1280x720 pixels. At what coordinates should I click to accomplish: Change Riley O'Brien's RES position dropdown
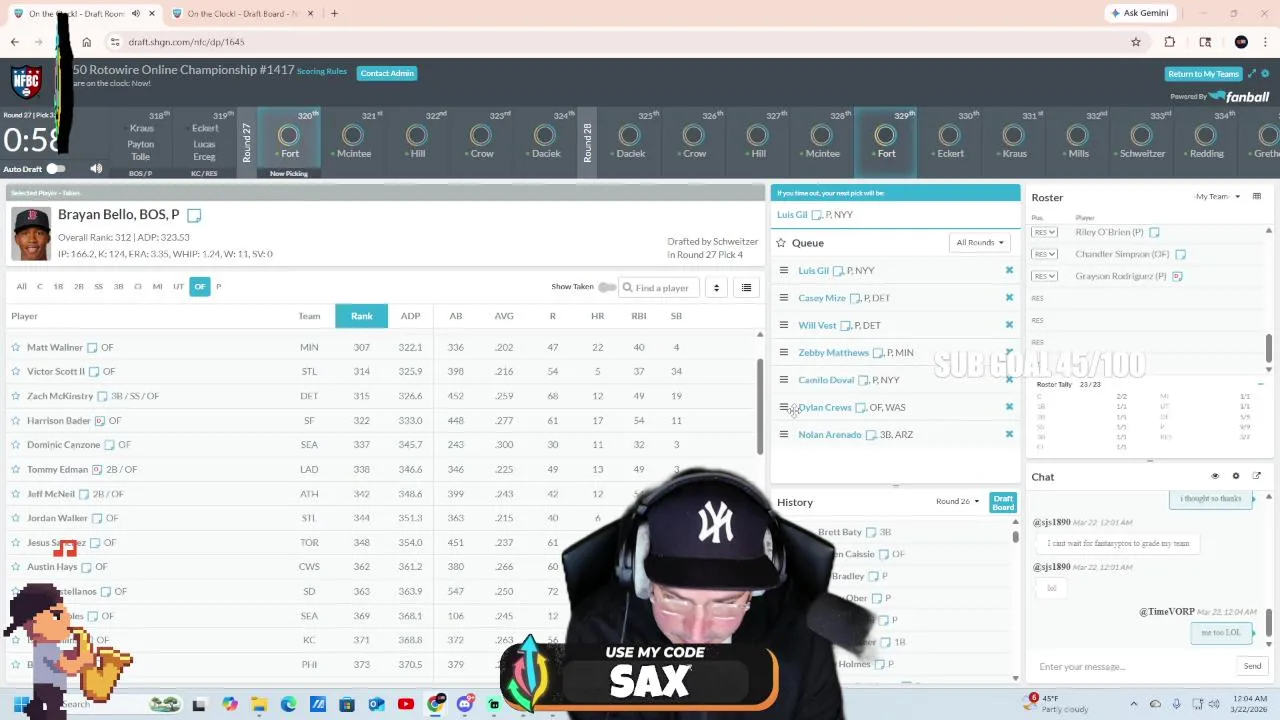click(1045, 233)
